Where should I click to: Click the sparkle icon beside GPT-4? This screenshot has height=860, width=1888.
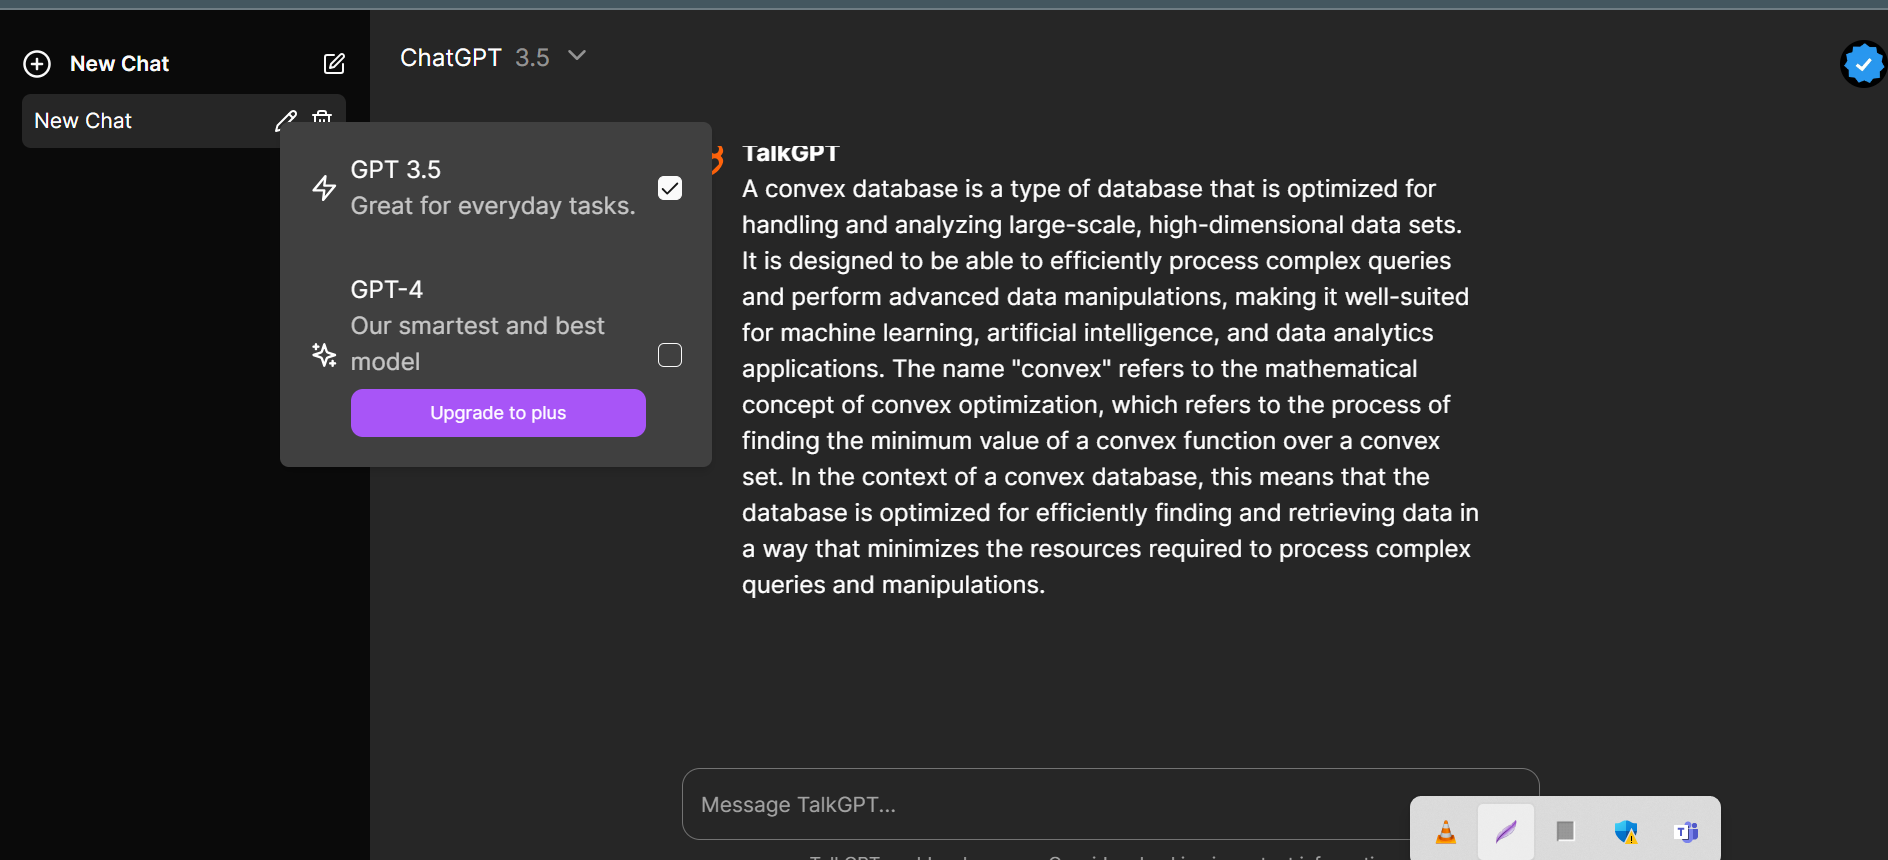click(324, 355)
